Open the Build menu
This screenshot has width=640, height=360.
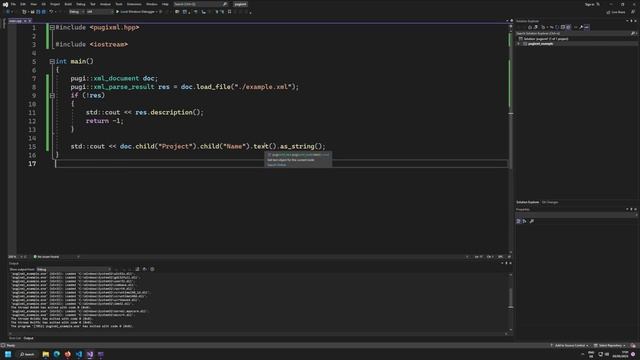[x=68, y=4]
